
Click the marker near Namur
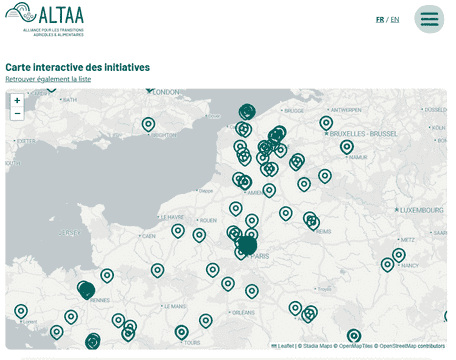tap(347, 147)
